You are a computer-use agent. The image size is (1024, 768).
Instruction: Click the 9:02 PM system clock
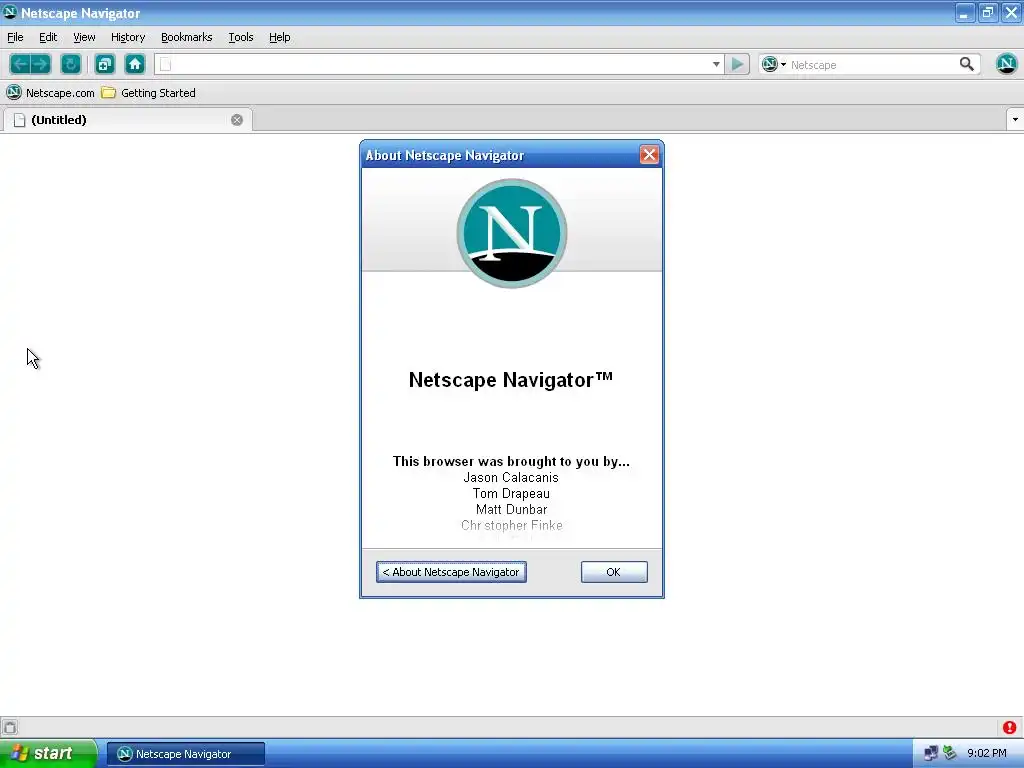click(x=987, y=753)
